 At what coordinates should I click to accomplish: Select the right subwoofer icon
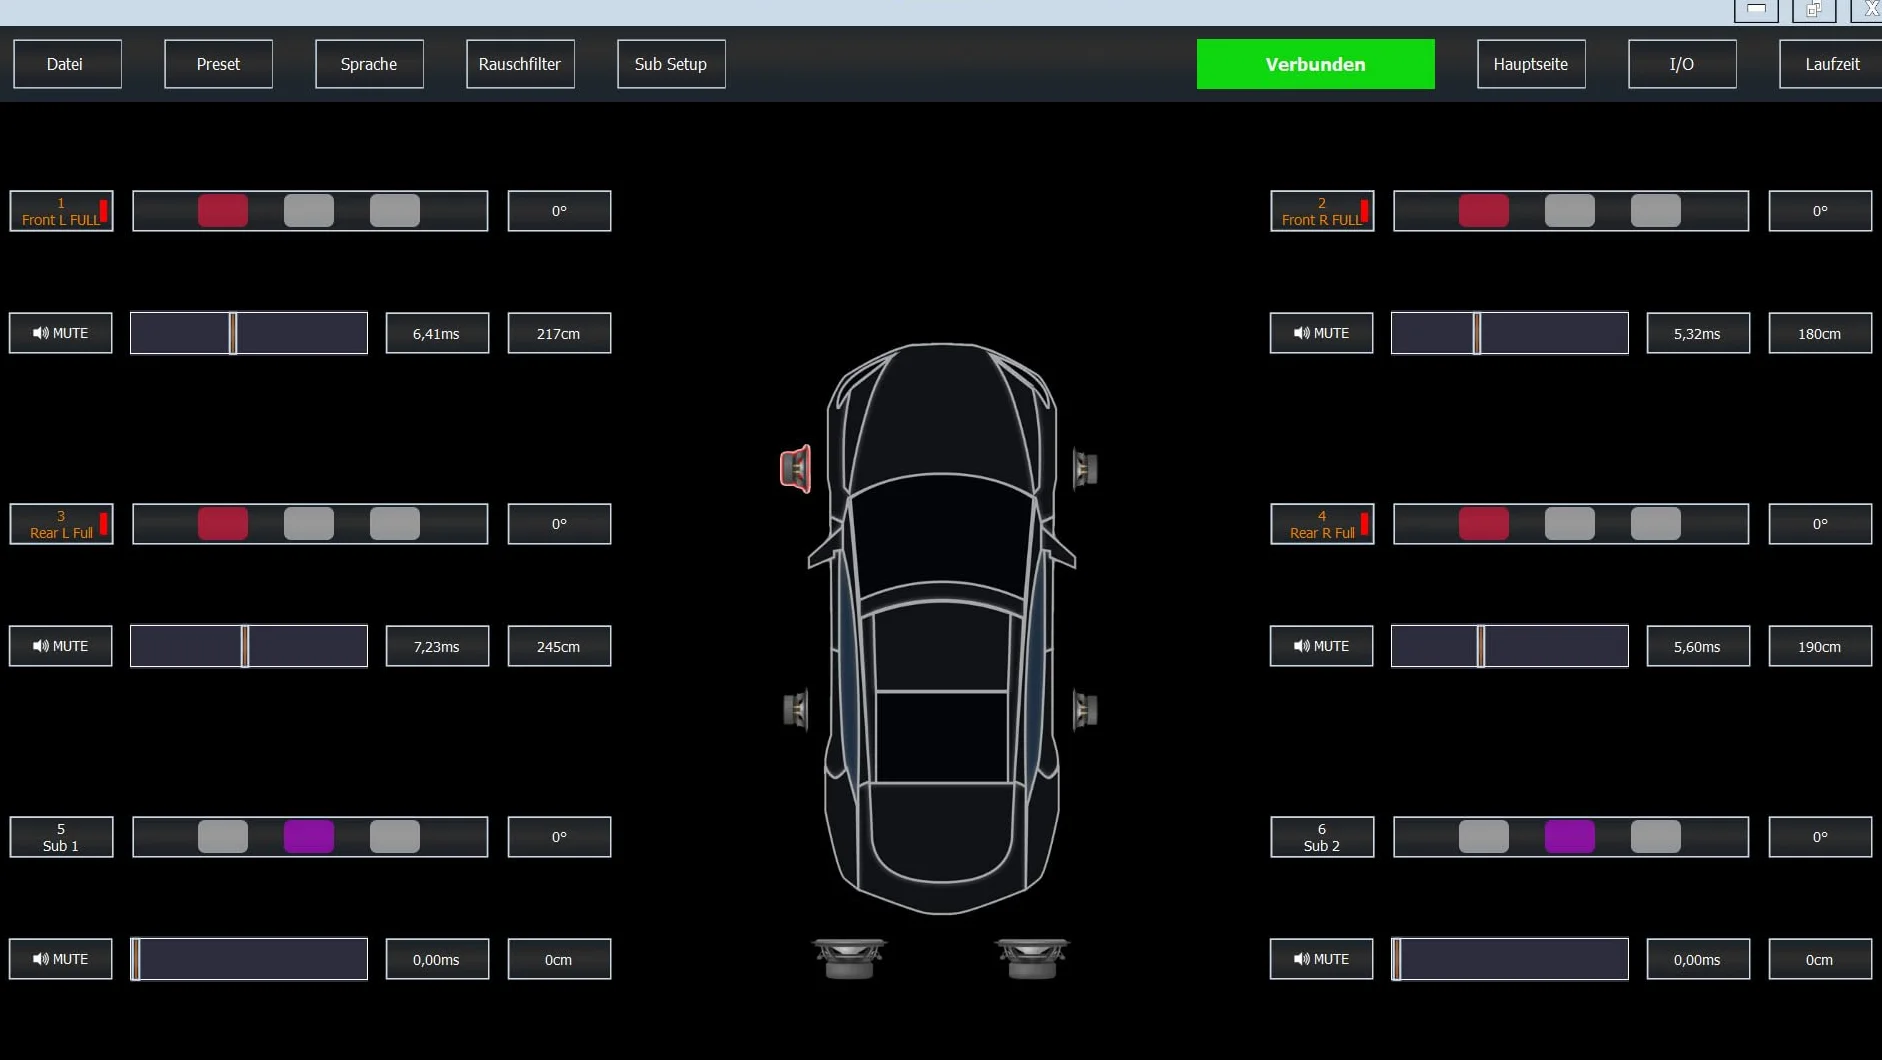tap(1033, 958)
